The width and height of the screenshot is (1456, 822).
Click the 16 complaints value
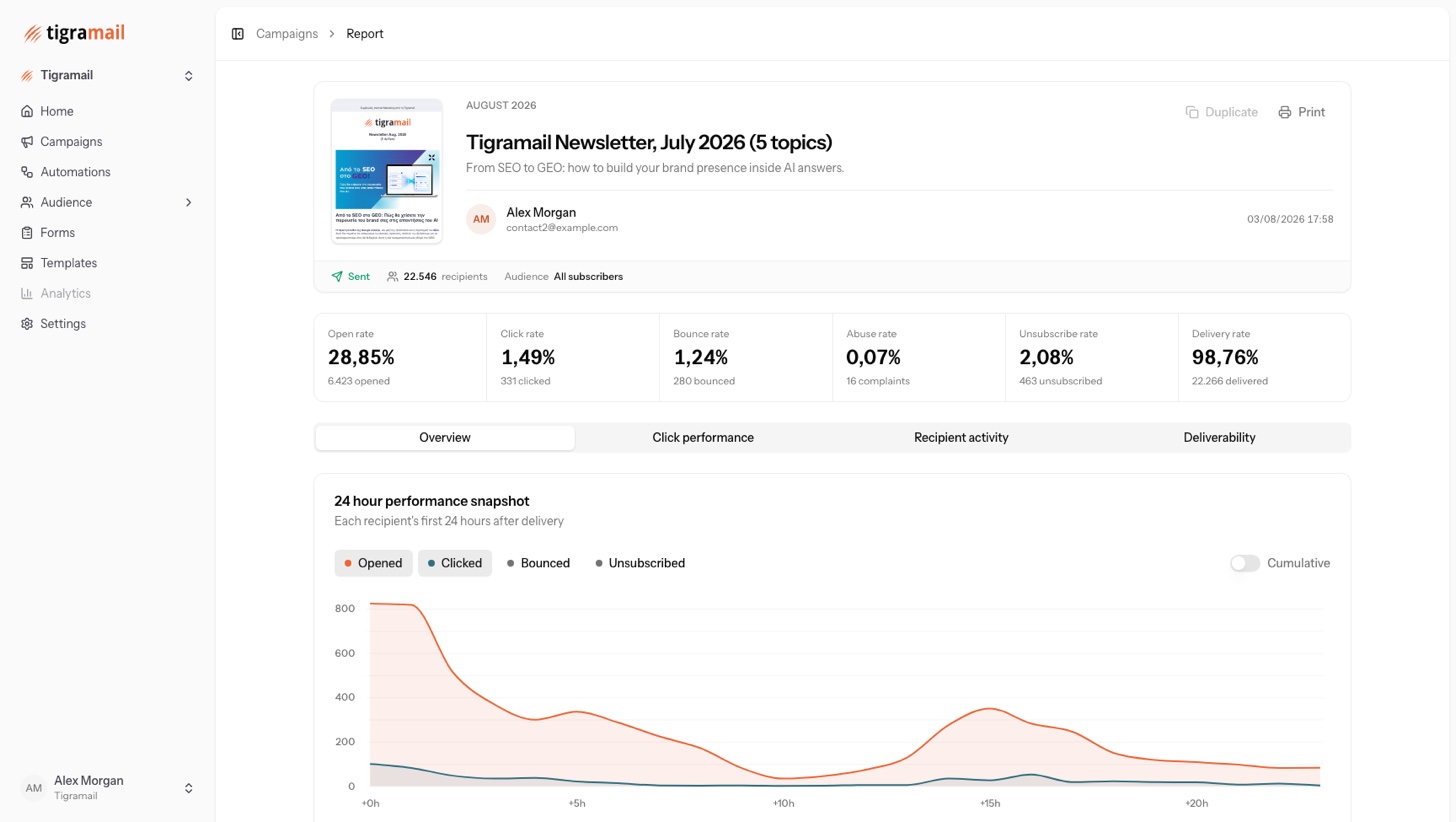878,381
